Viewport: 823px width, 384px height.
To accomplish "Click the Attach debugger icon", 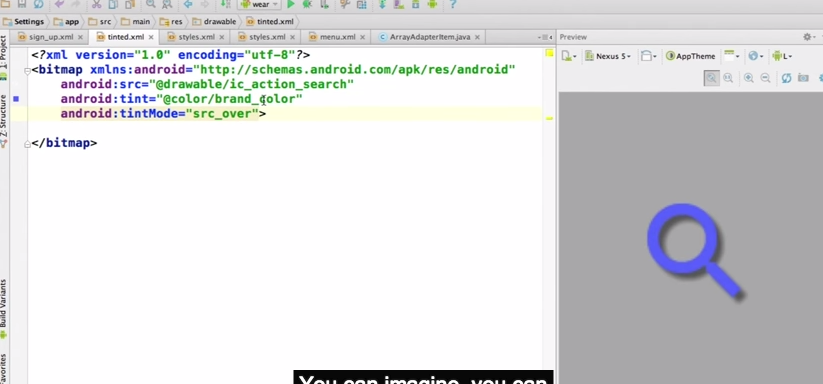I will pos(324,4).
